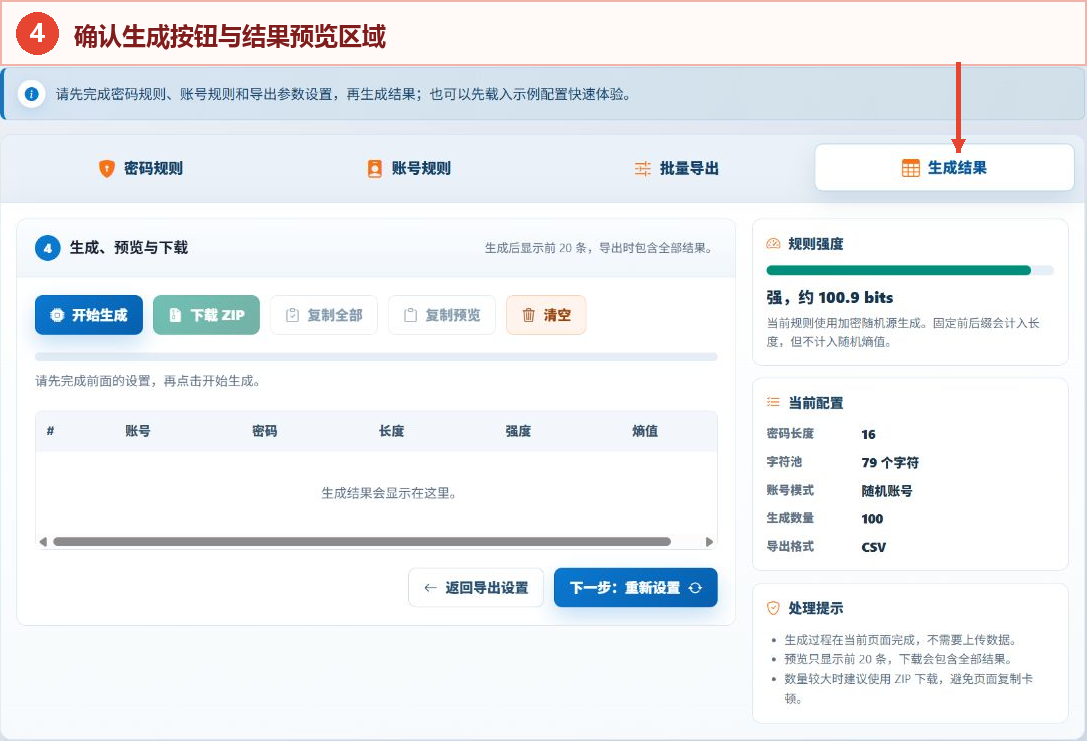Image resolution: width=1087 pixels, height=741 pixels.
Task: Start generation with 开始生成
Action: click(89, 315)
